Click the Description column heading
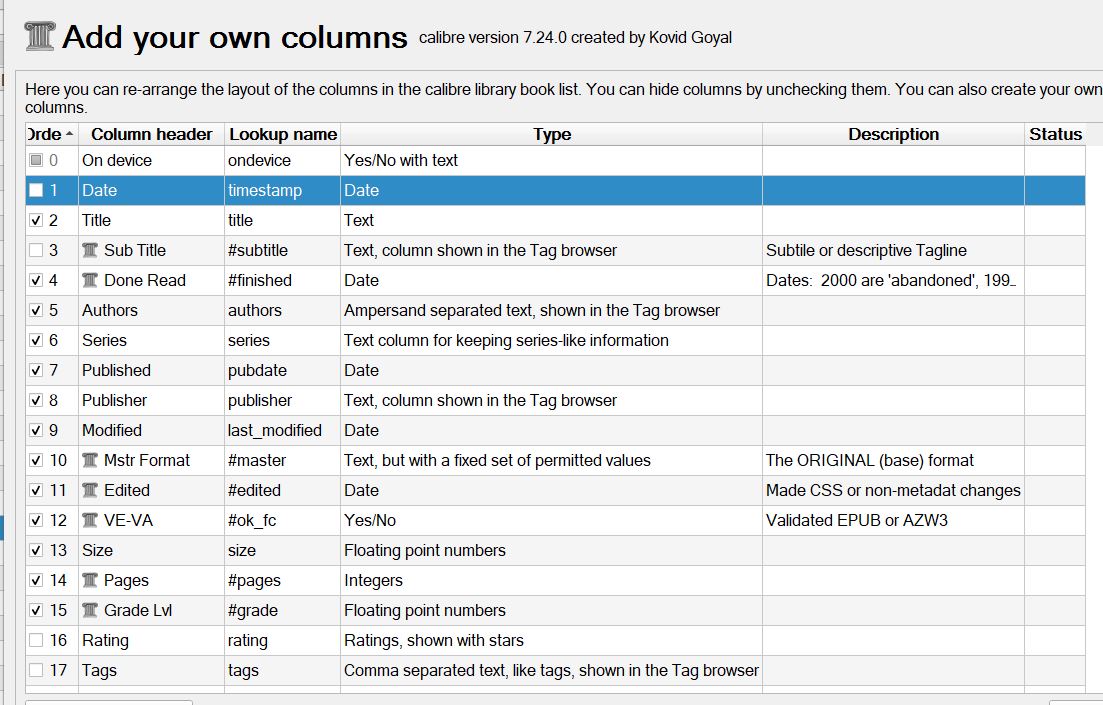This screenshot has height=705, width=1103. (x=893, y=134)
